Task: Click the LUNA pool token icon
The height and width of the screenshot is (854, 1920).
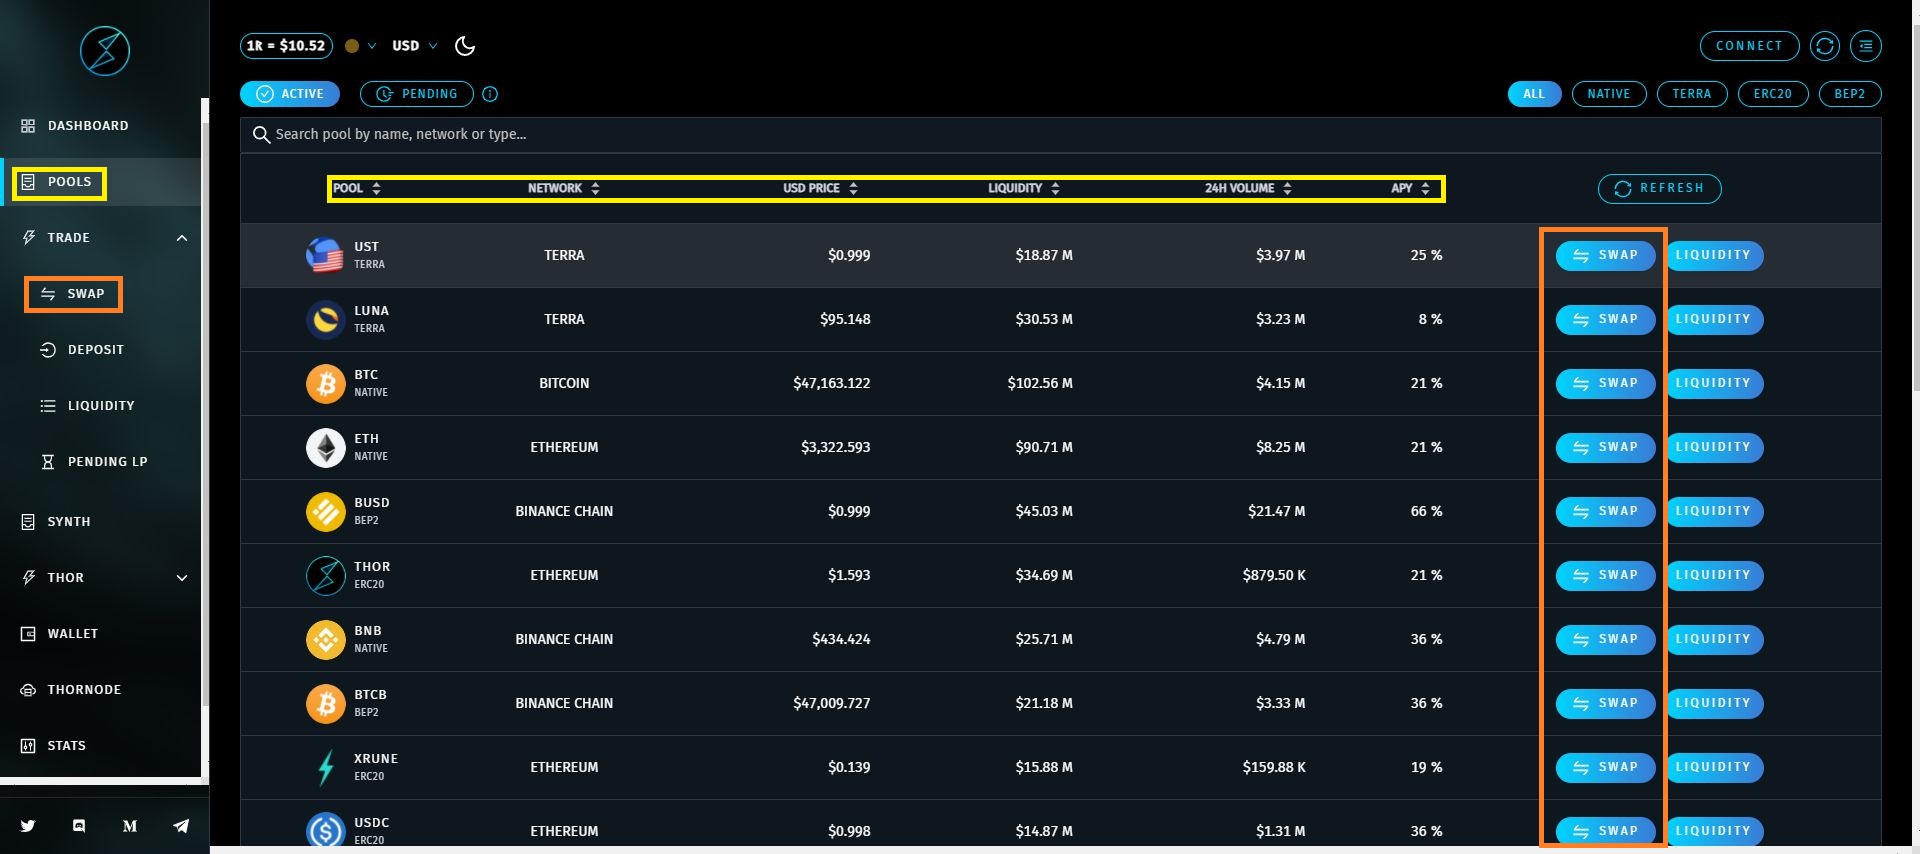Action: point(325,319)
